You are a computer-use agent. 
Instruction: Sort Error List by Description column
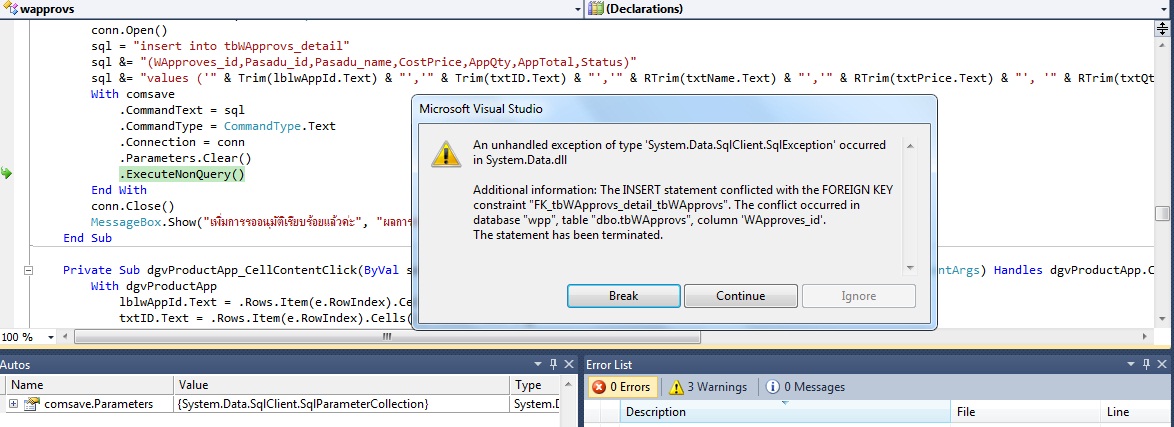(785, 412)
